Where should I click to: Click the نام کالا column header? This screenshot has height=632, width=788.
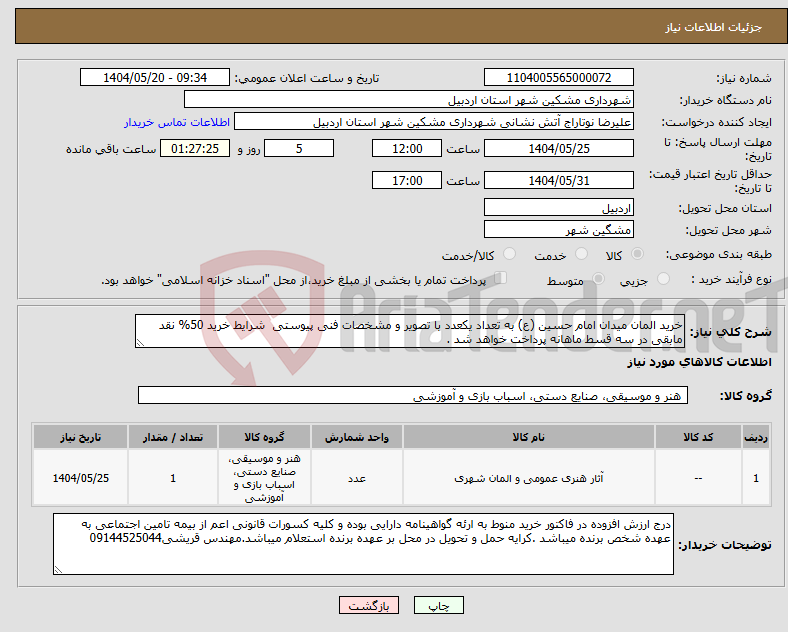point(529,437)
